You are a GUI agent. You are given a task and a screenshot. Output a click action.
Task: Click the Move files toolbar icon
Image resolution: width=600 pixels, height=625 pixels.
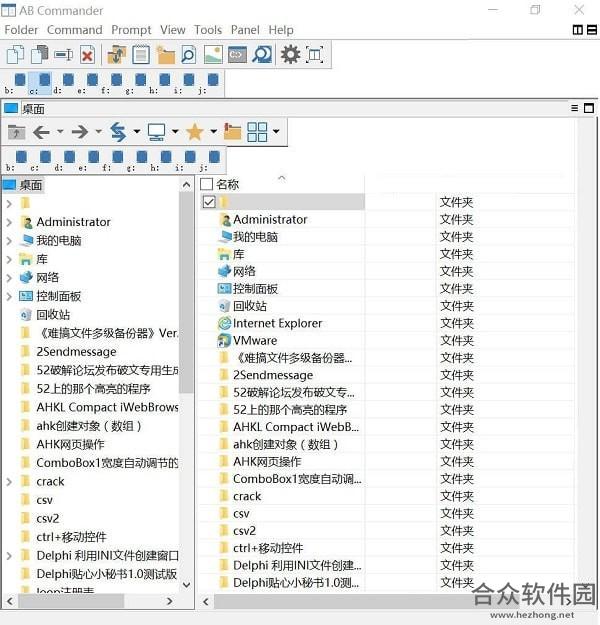pyautogui.click(x=40, y=55)
